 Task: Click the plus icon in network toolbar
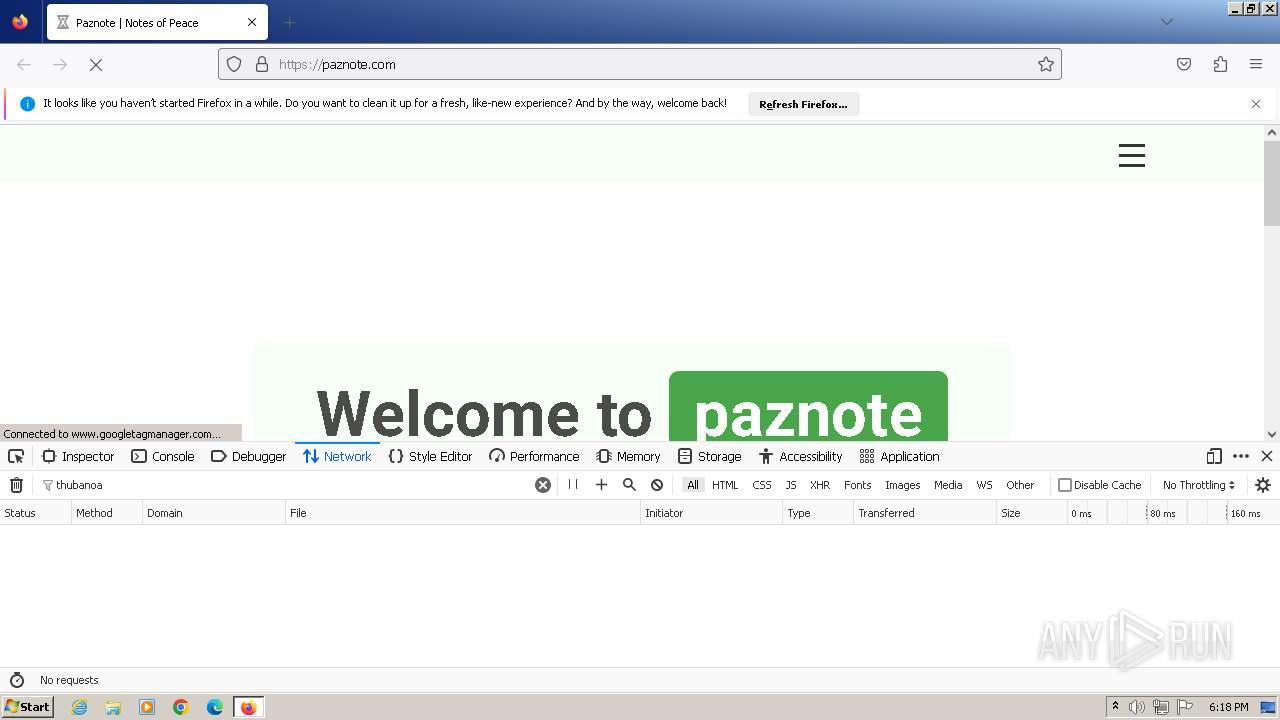point(601,484)
